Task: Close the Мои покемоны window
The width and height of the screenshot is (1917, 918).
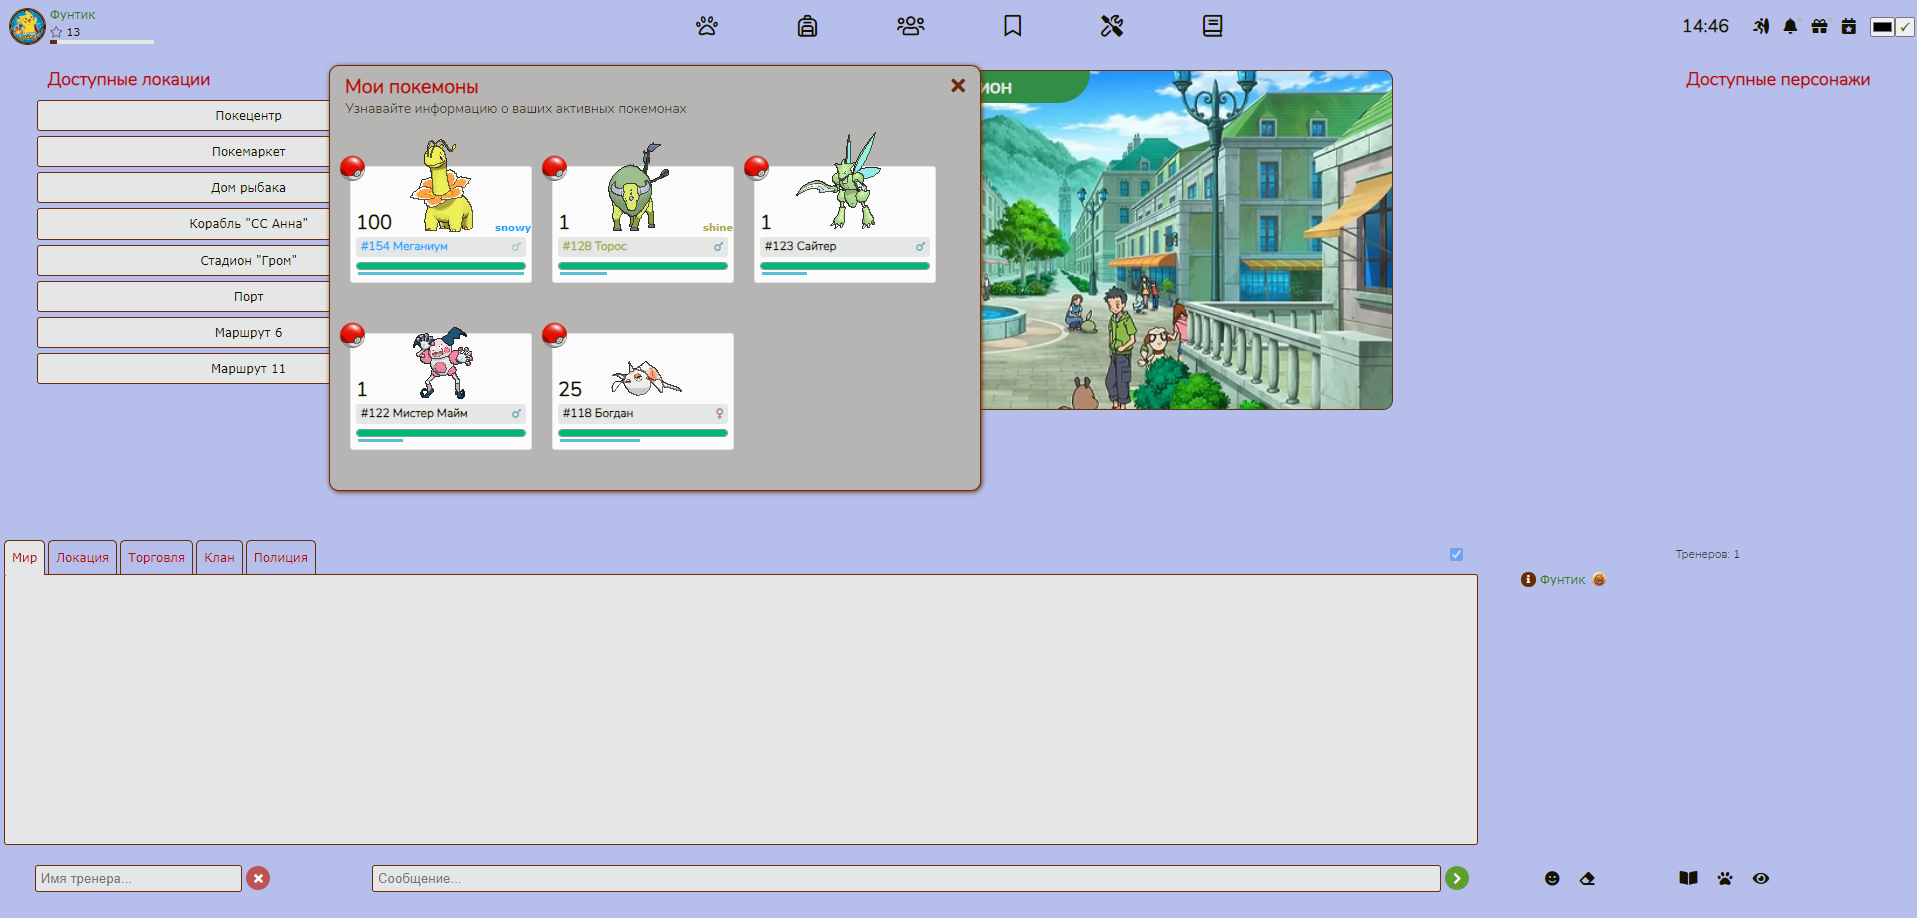Action: 958,86
